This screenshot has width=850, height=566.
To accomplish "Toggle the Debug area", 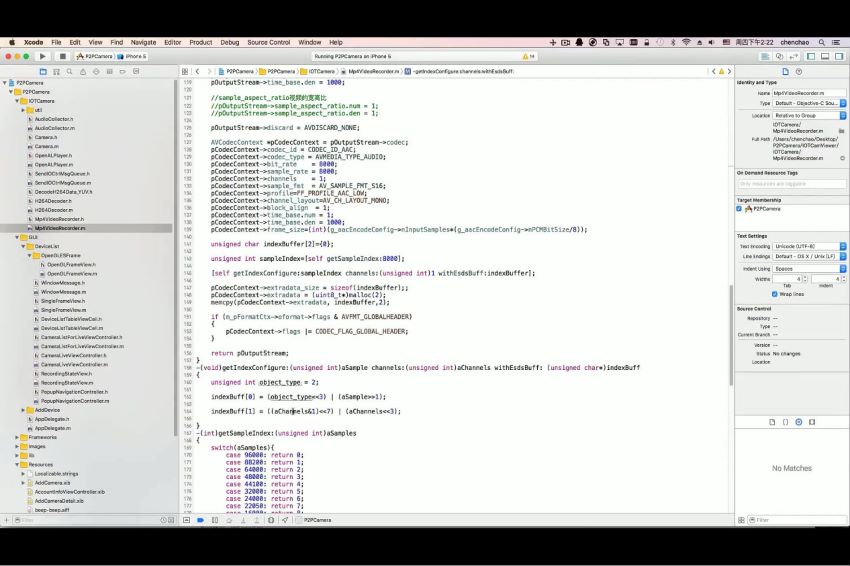I will (x=825, y=56).
